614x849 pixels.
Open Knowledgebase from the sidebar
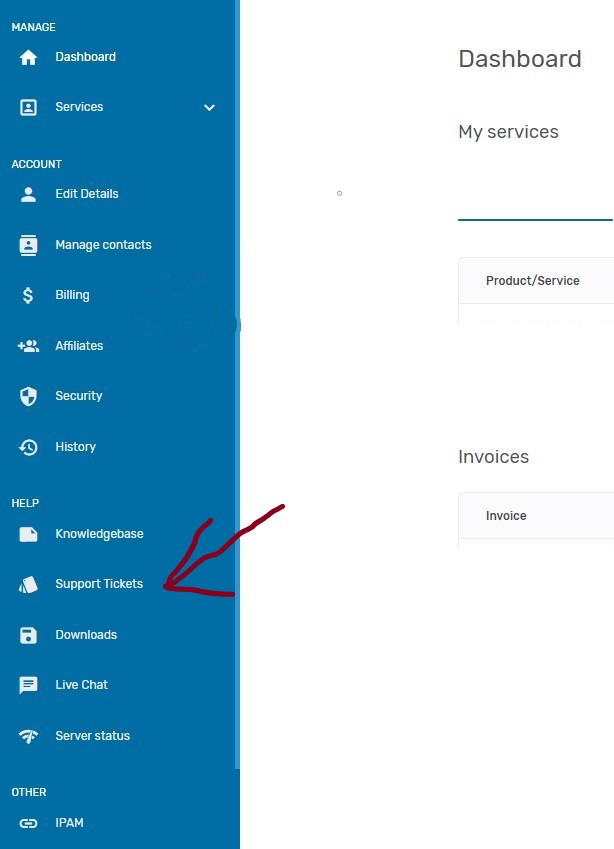[x=99, y=534]
